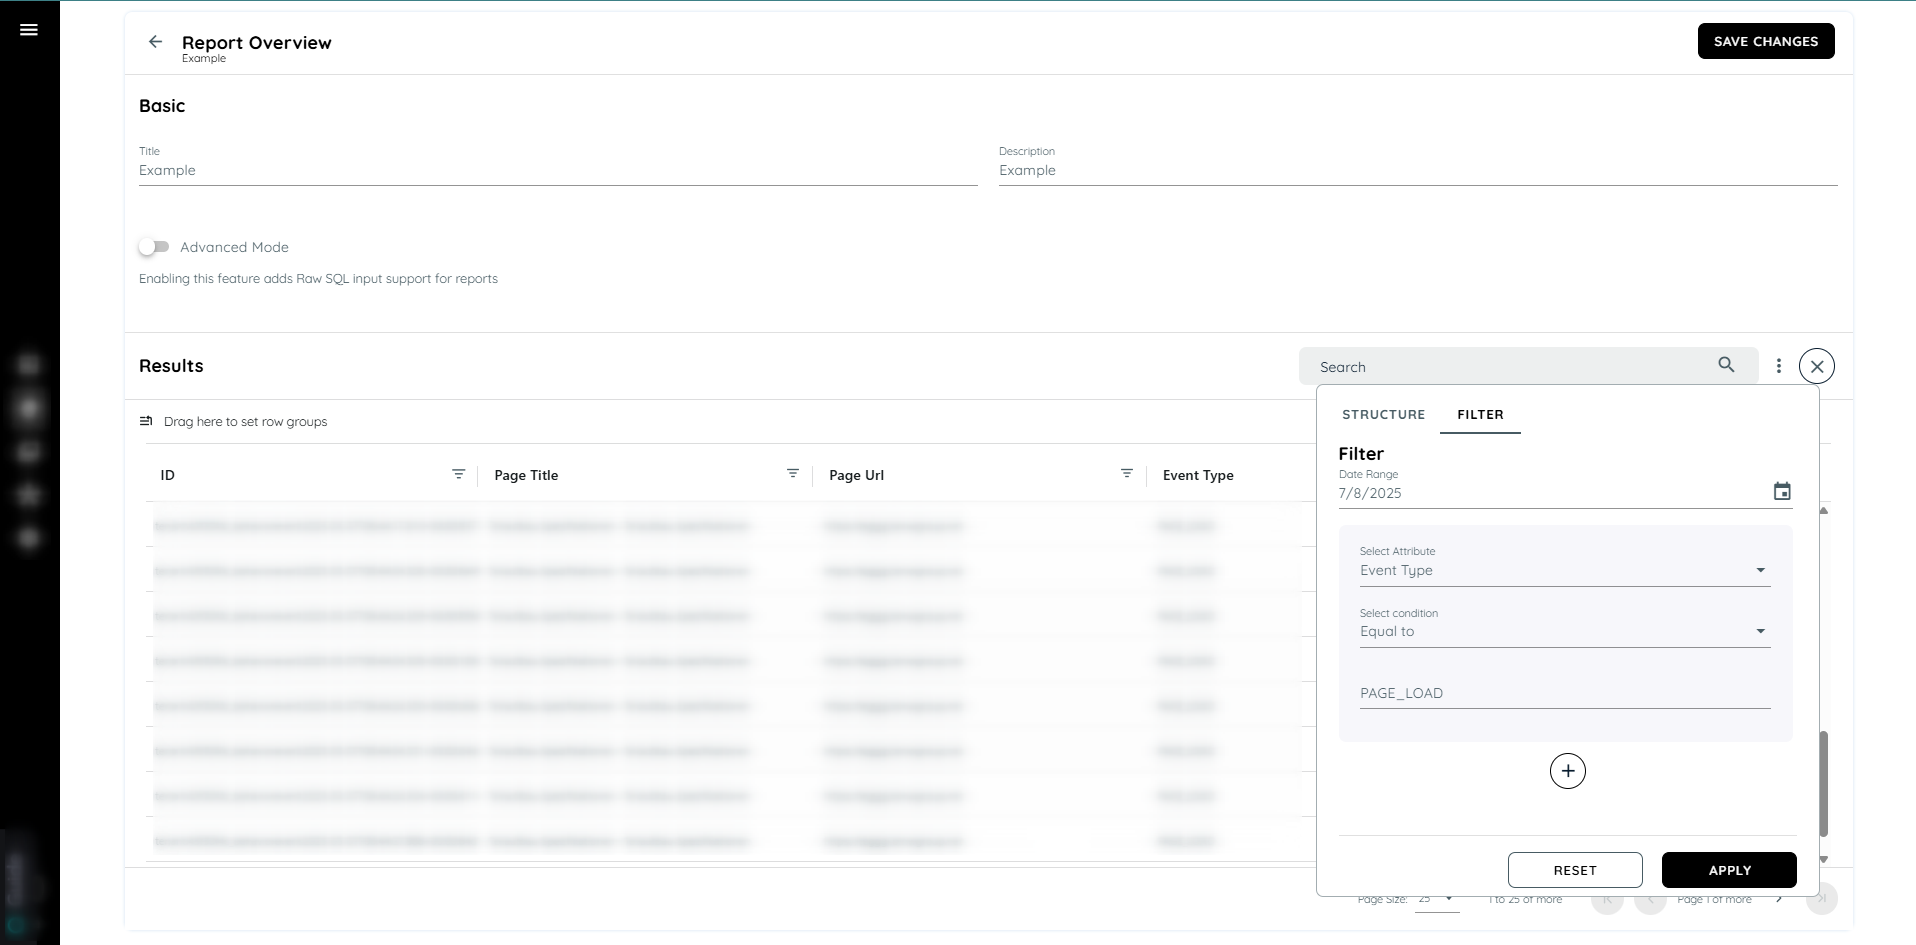1916x945 pixels.
Task: Go back using the arrow beside Report Overview
Action: tap(155, 42)
